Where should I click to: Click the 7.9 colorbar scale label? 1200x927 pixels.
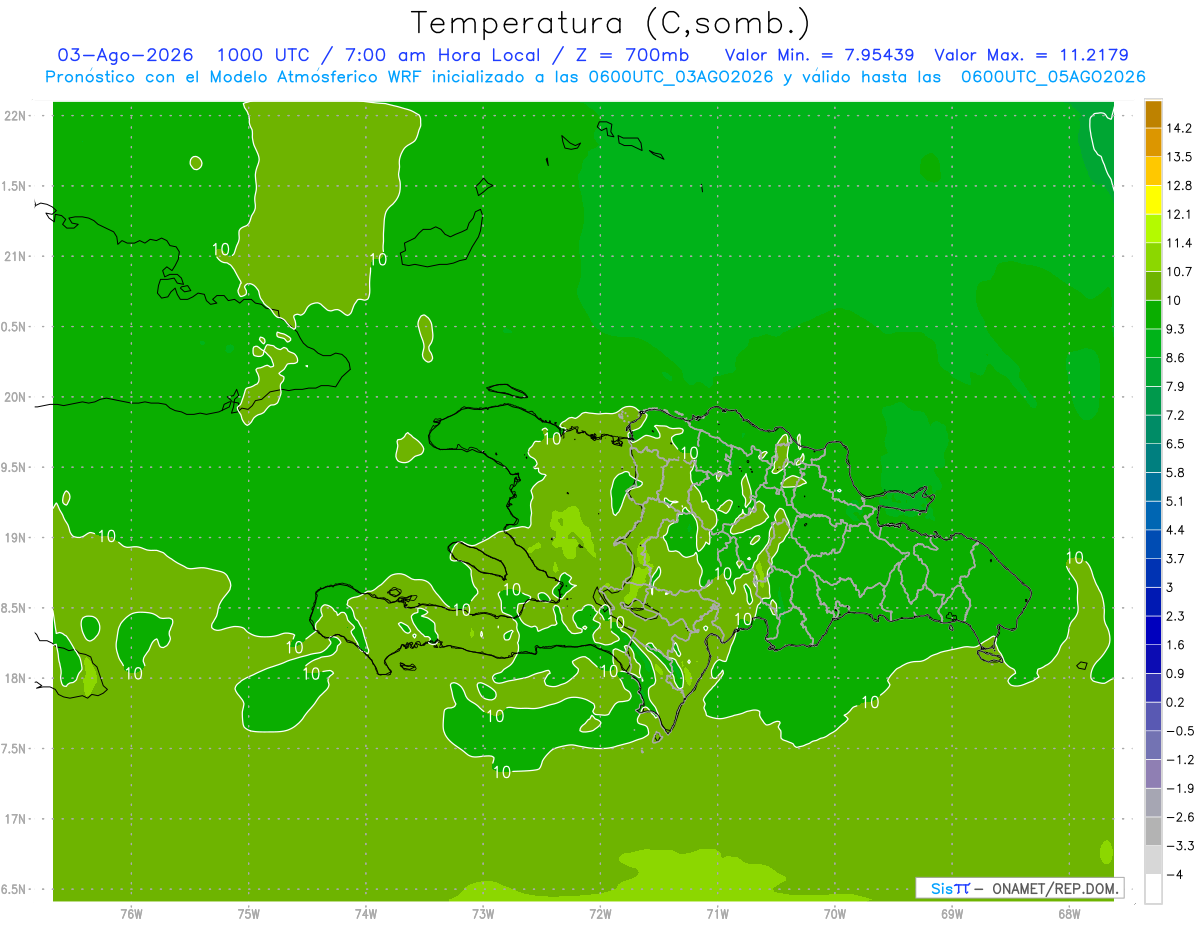1177,386
